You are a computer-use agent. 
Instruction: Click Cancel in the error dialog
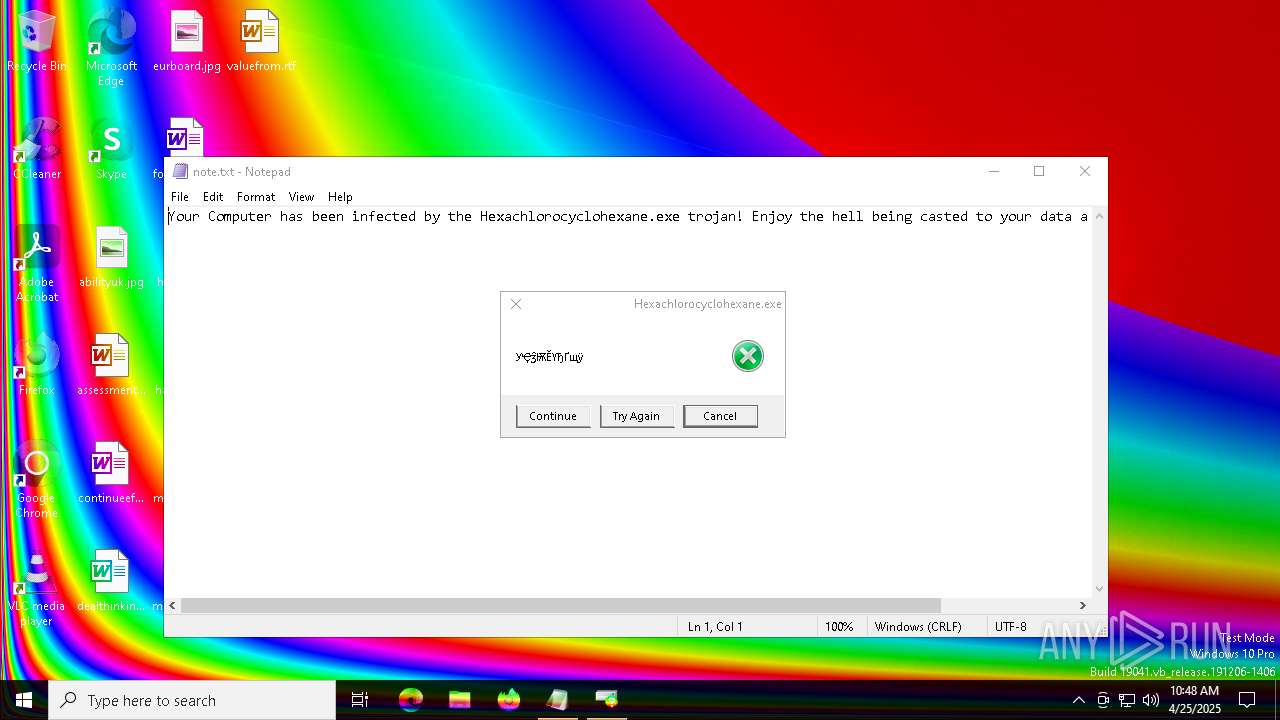tap(720, 416)
